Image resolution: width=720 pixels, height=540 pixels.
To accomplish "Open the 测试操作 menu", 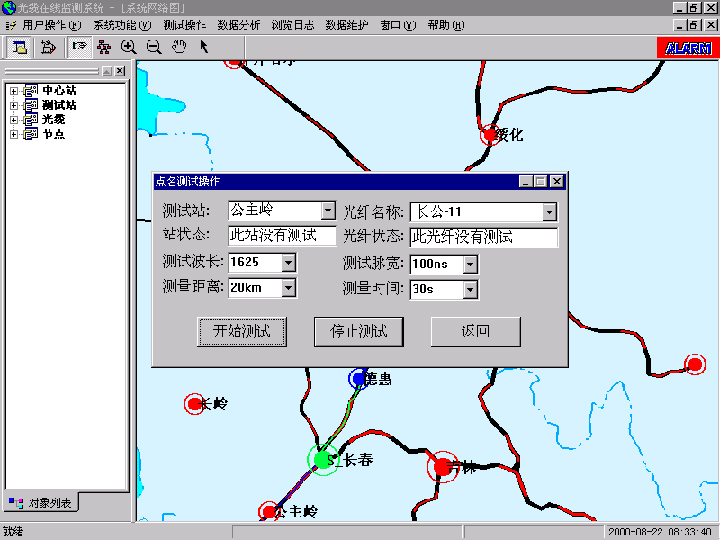I will 185,25.
